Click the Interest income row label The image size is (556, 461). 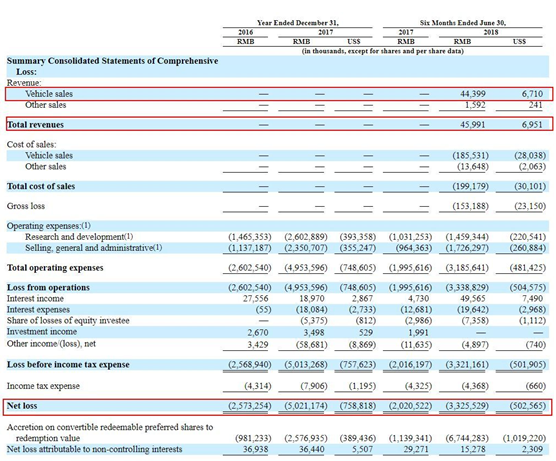[35, 299]
